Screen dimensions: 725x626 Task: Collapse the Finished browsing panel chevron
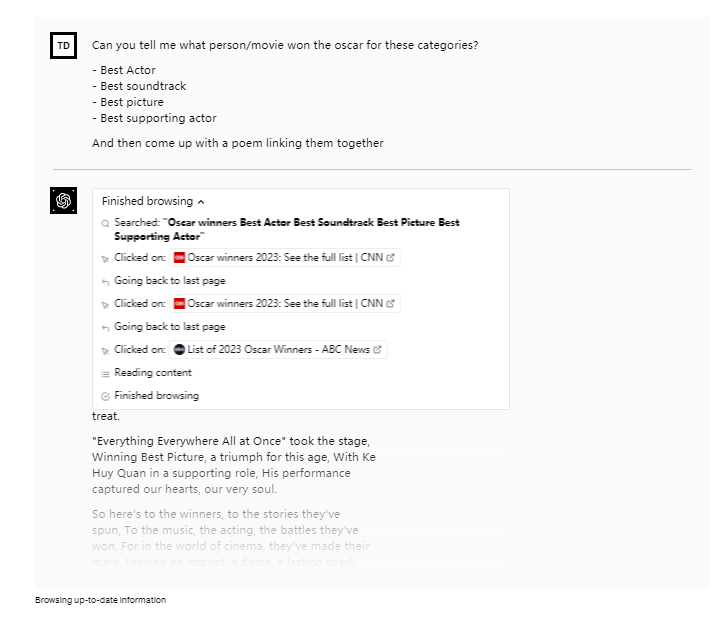pos(201,201)
